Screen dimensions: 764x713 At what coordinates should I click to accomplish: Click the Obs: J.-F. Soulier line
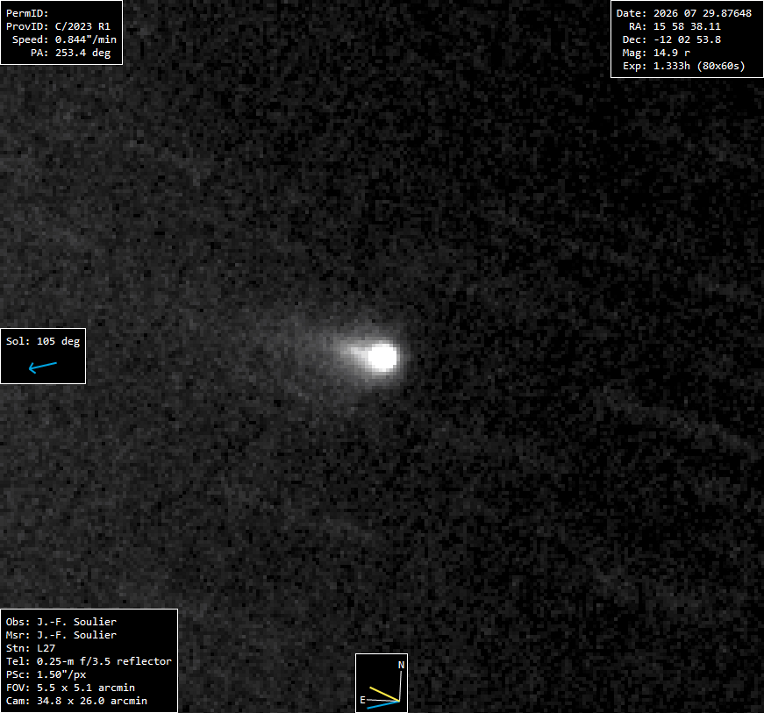(x=61, y=622)
